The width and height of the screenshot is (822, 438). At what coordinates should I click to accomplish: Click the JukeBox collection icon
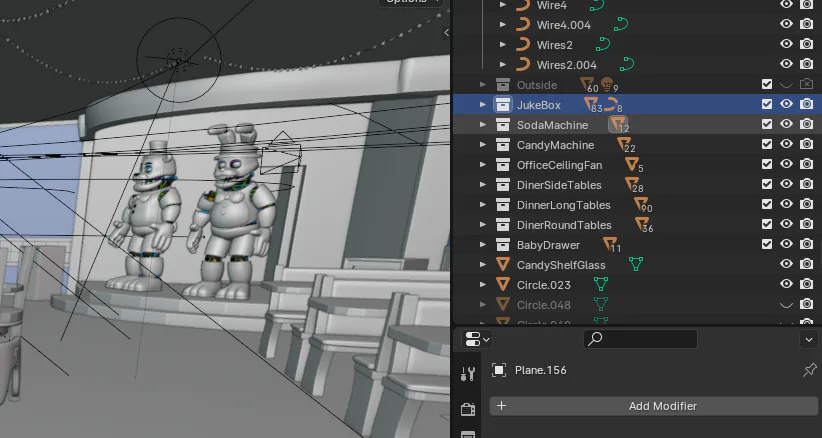point(503,105)
